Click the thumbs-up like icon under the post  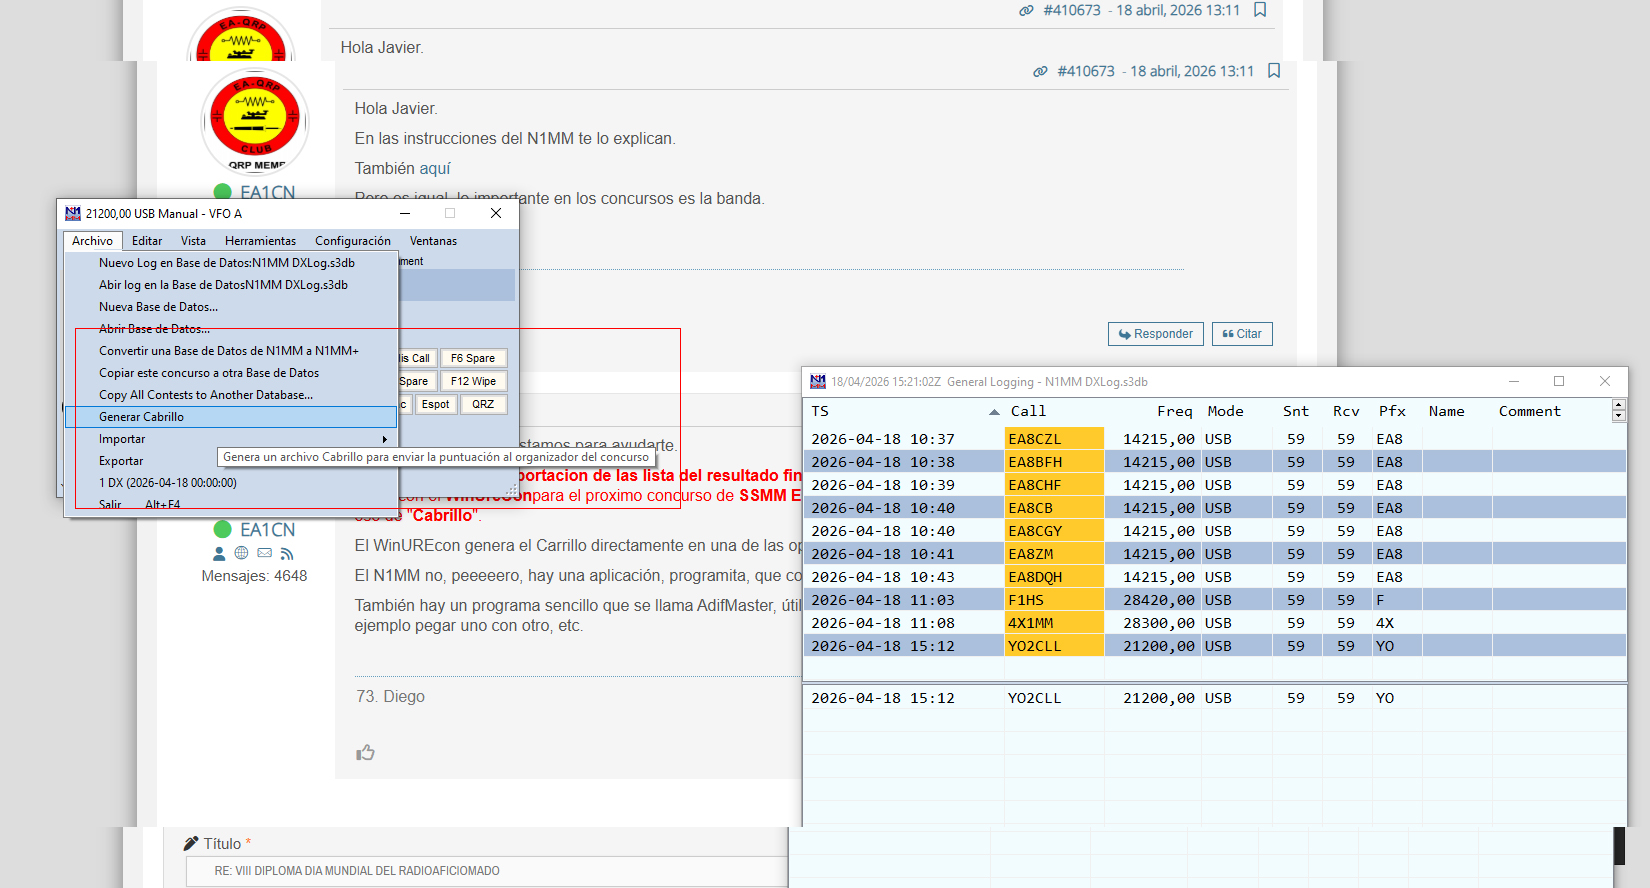[x=365, y=752]
